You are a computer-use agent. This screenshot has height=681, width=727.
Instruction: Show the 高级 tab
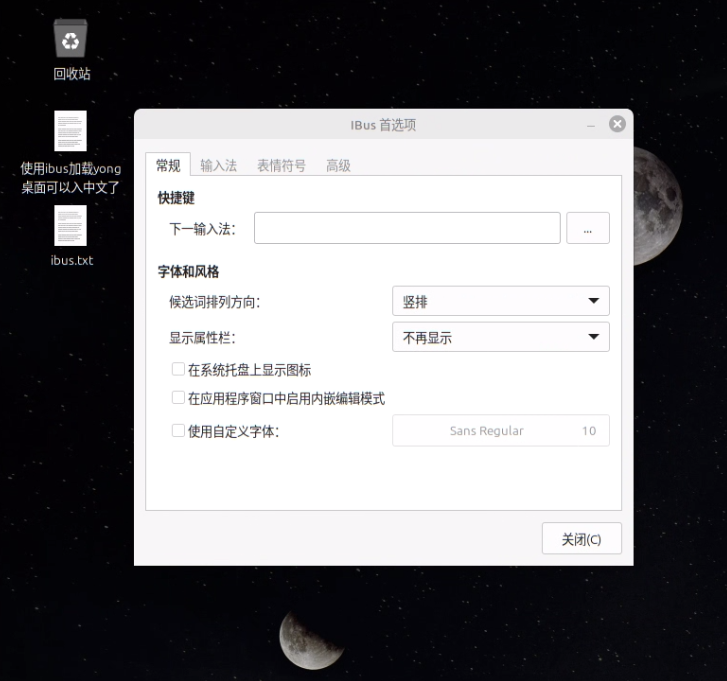(x=338, y=165)
